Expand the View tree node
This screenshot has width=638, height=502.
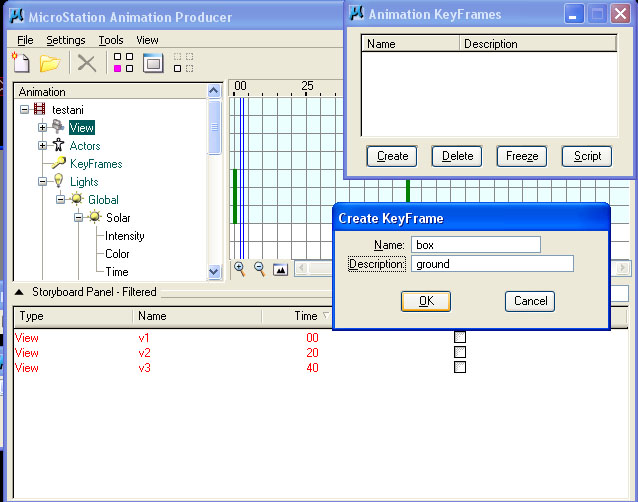pyautogui.click(x=42, y=127)
